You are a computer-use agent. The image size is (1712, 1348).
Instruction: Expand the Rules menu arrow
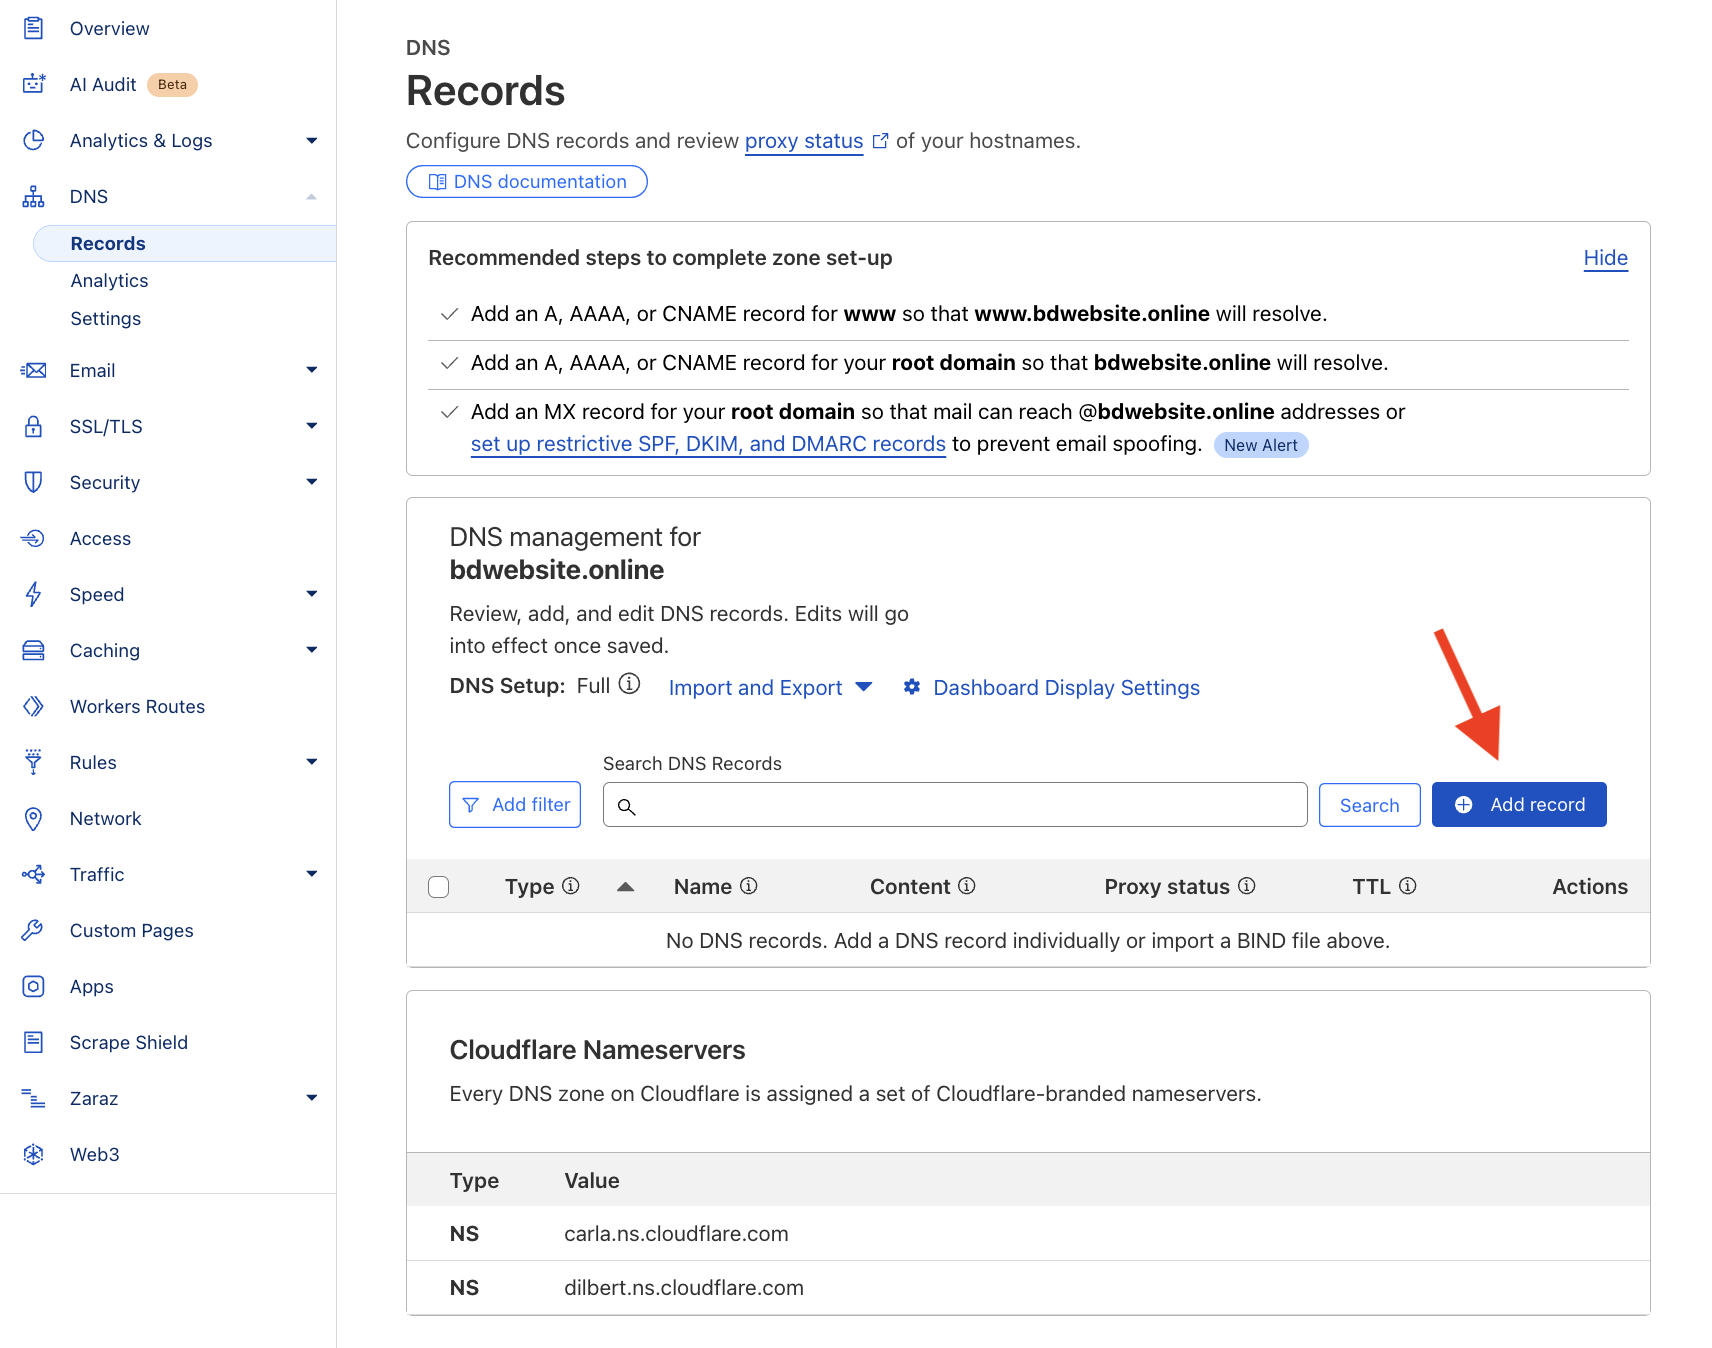[312, 762]
